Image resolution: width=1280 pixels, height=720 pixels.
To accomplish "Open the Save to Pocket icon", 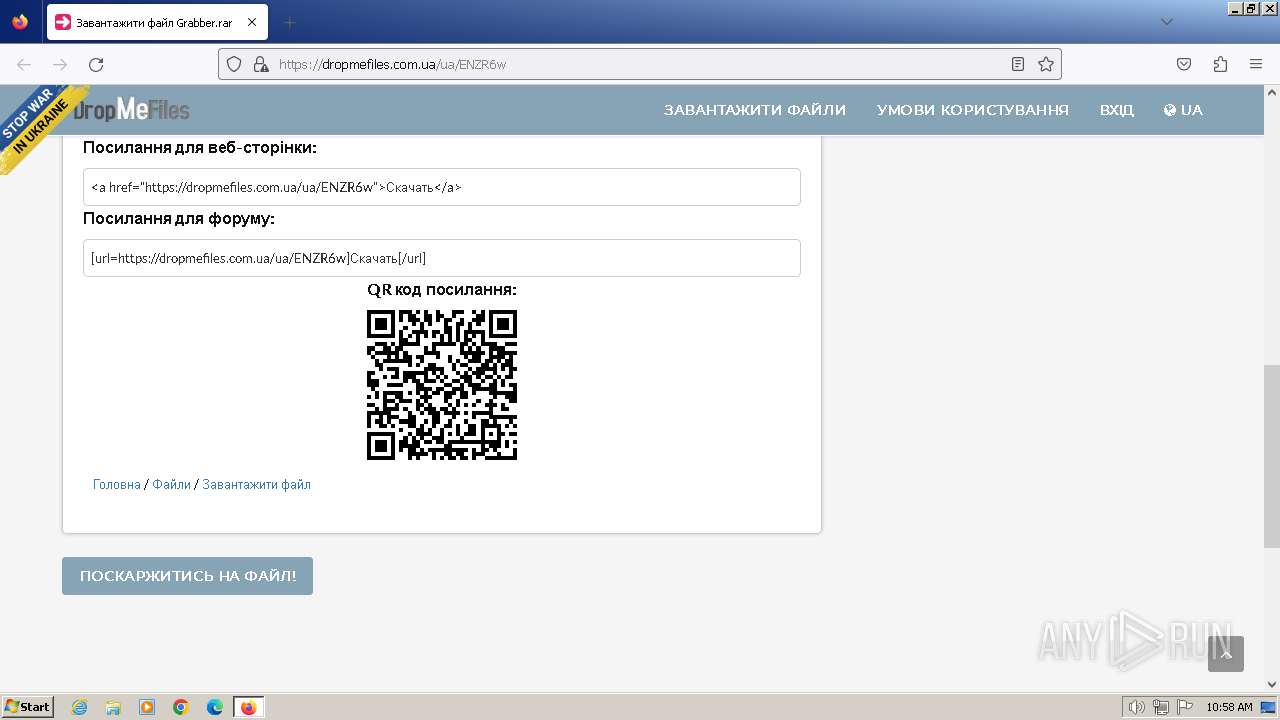I will [x=1184, y=64].
